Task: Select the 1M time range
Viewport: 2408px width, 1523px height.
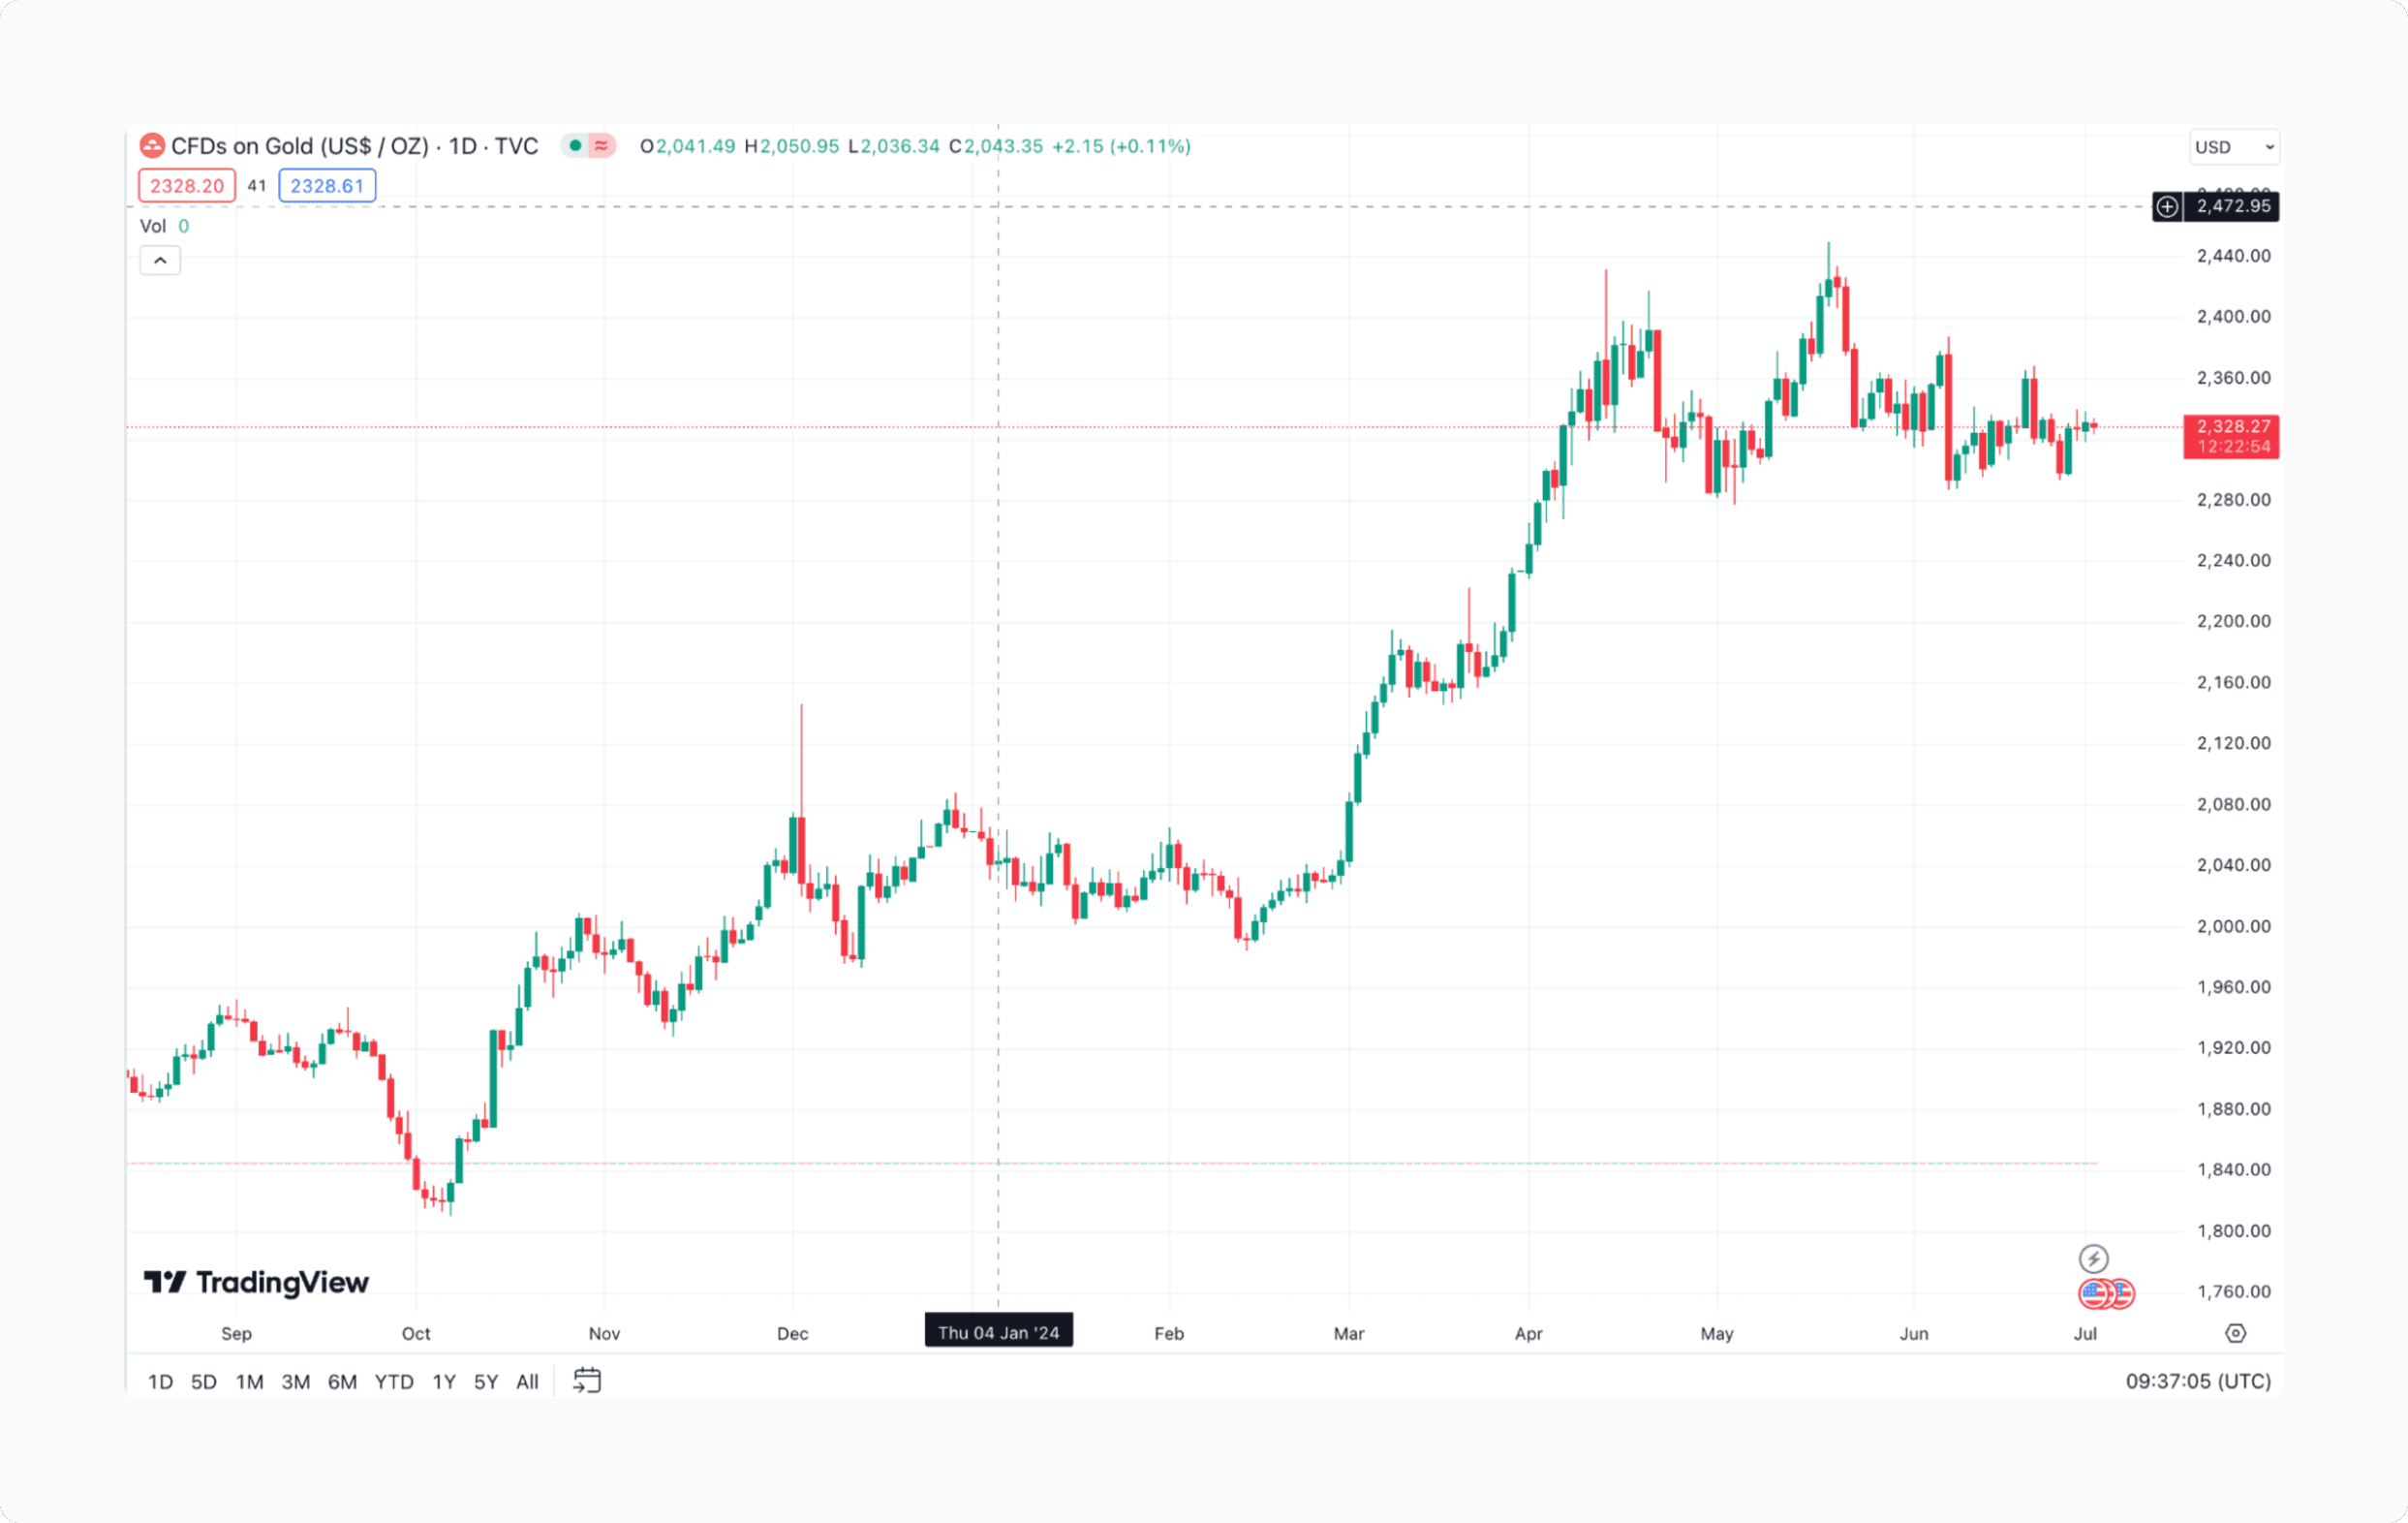Action: 250,1382
